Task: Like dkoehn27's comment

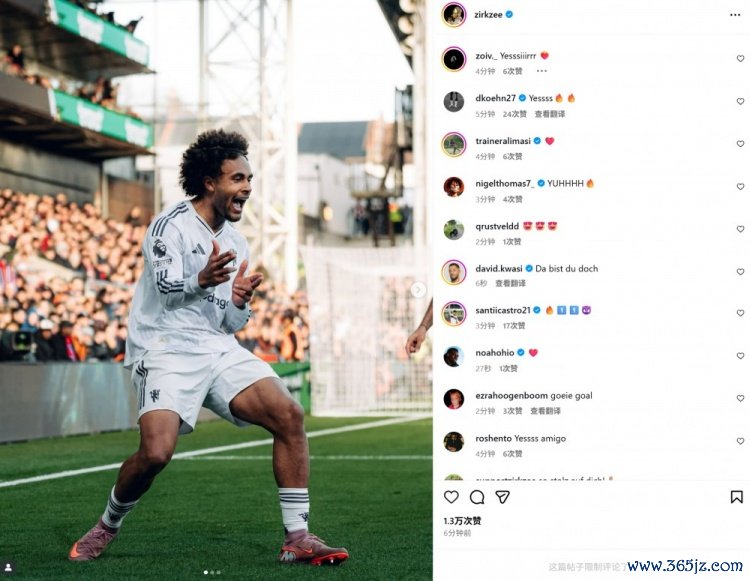Action: click(x=740, y=101)
